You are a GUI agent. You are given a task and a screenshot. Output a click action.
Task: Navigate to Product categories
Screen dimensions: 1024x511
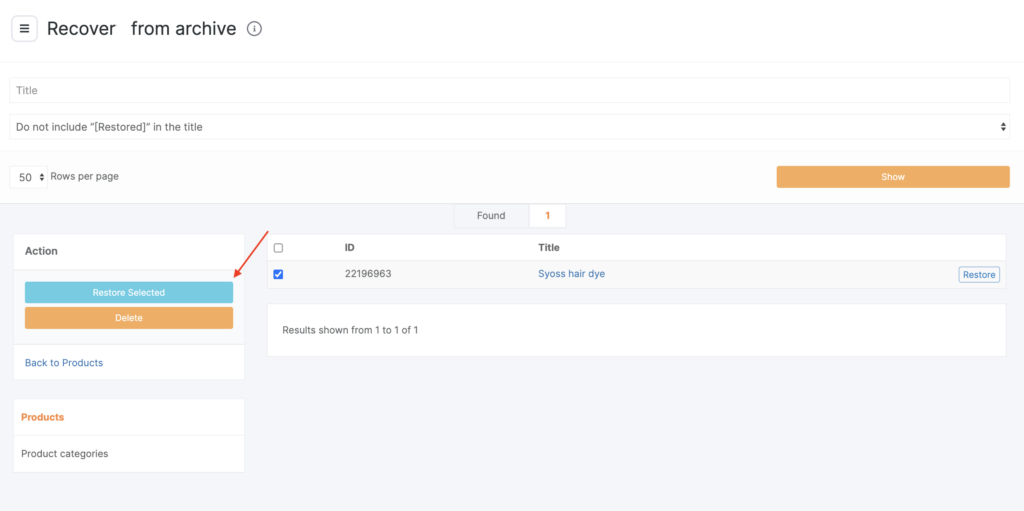[65, 454]
